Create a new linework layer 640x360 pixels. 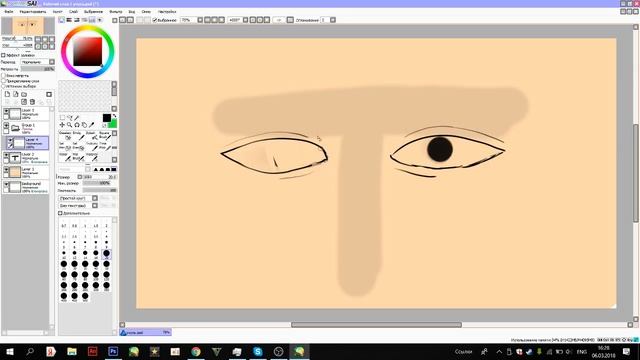pos(16,94)
